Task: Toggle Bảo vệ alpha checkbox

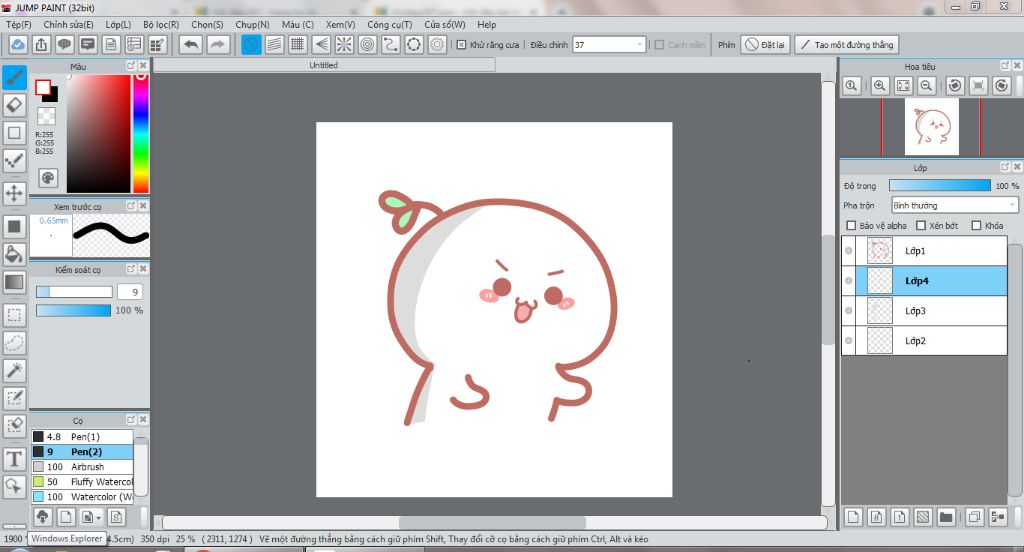Action: [851, 225]
